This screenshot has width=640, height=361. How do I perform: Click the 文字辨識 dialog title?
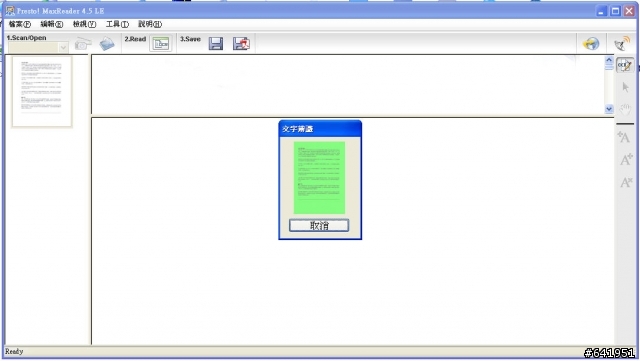[298, 129]
